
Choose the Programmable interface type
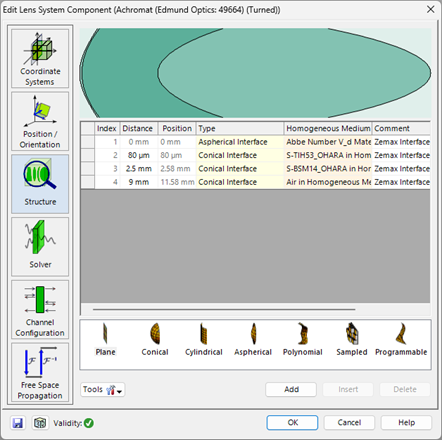pyautogui.click(x=401, y=339)
